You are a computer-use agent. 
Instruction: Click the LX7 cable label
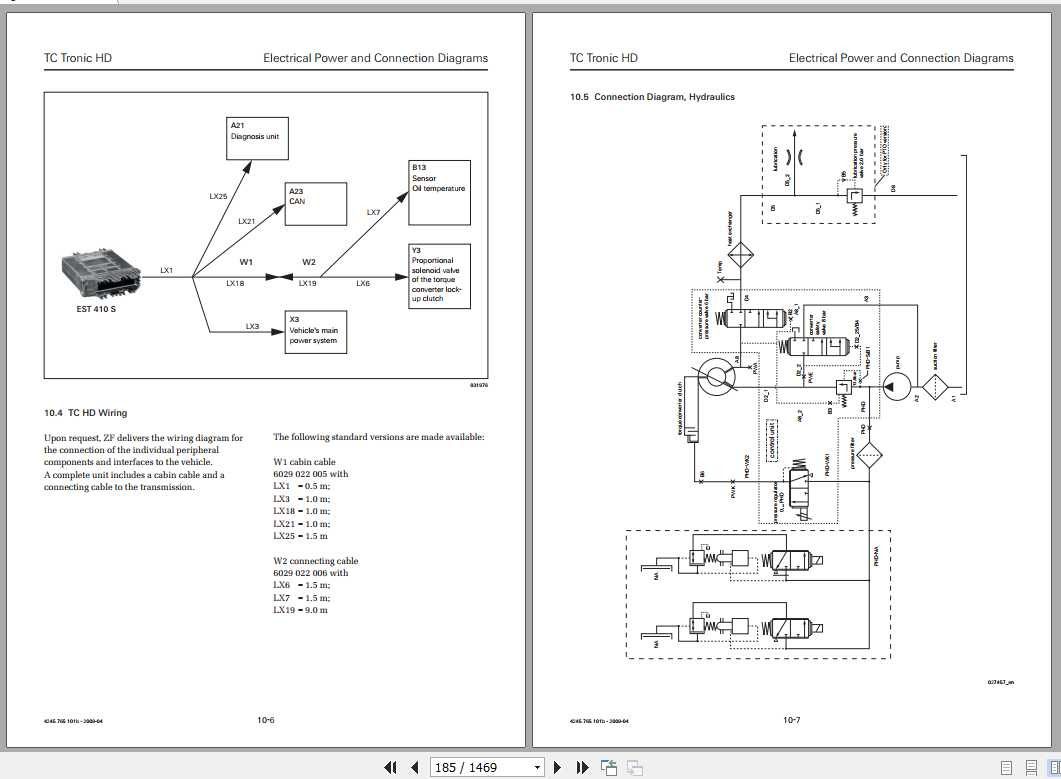pos(374,213)
